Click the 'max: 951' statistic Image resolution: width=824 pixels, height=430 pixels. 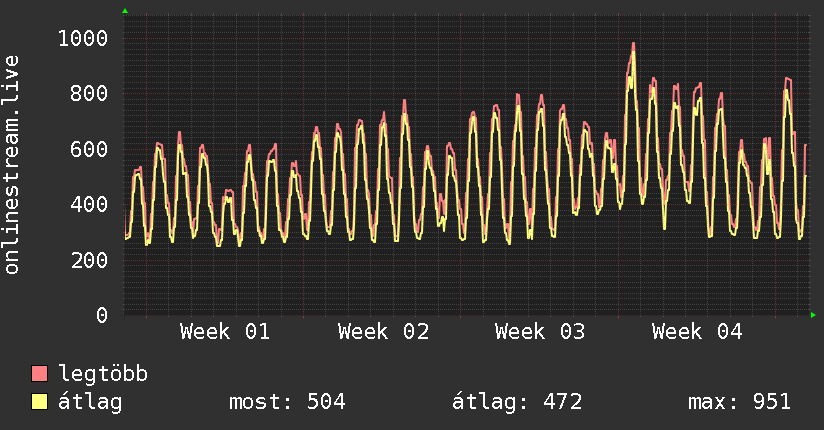pos(739,402)
